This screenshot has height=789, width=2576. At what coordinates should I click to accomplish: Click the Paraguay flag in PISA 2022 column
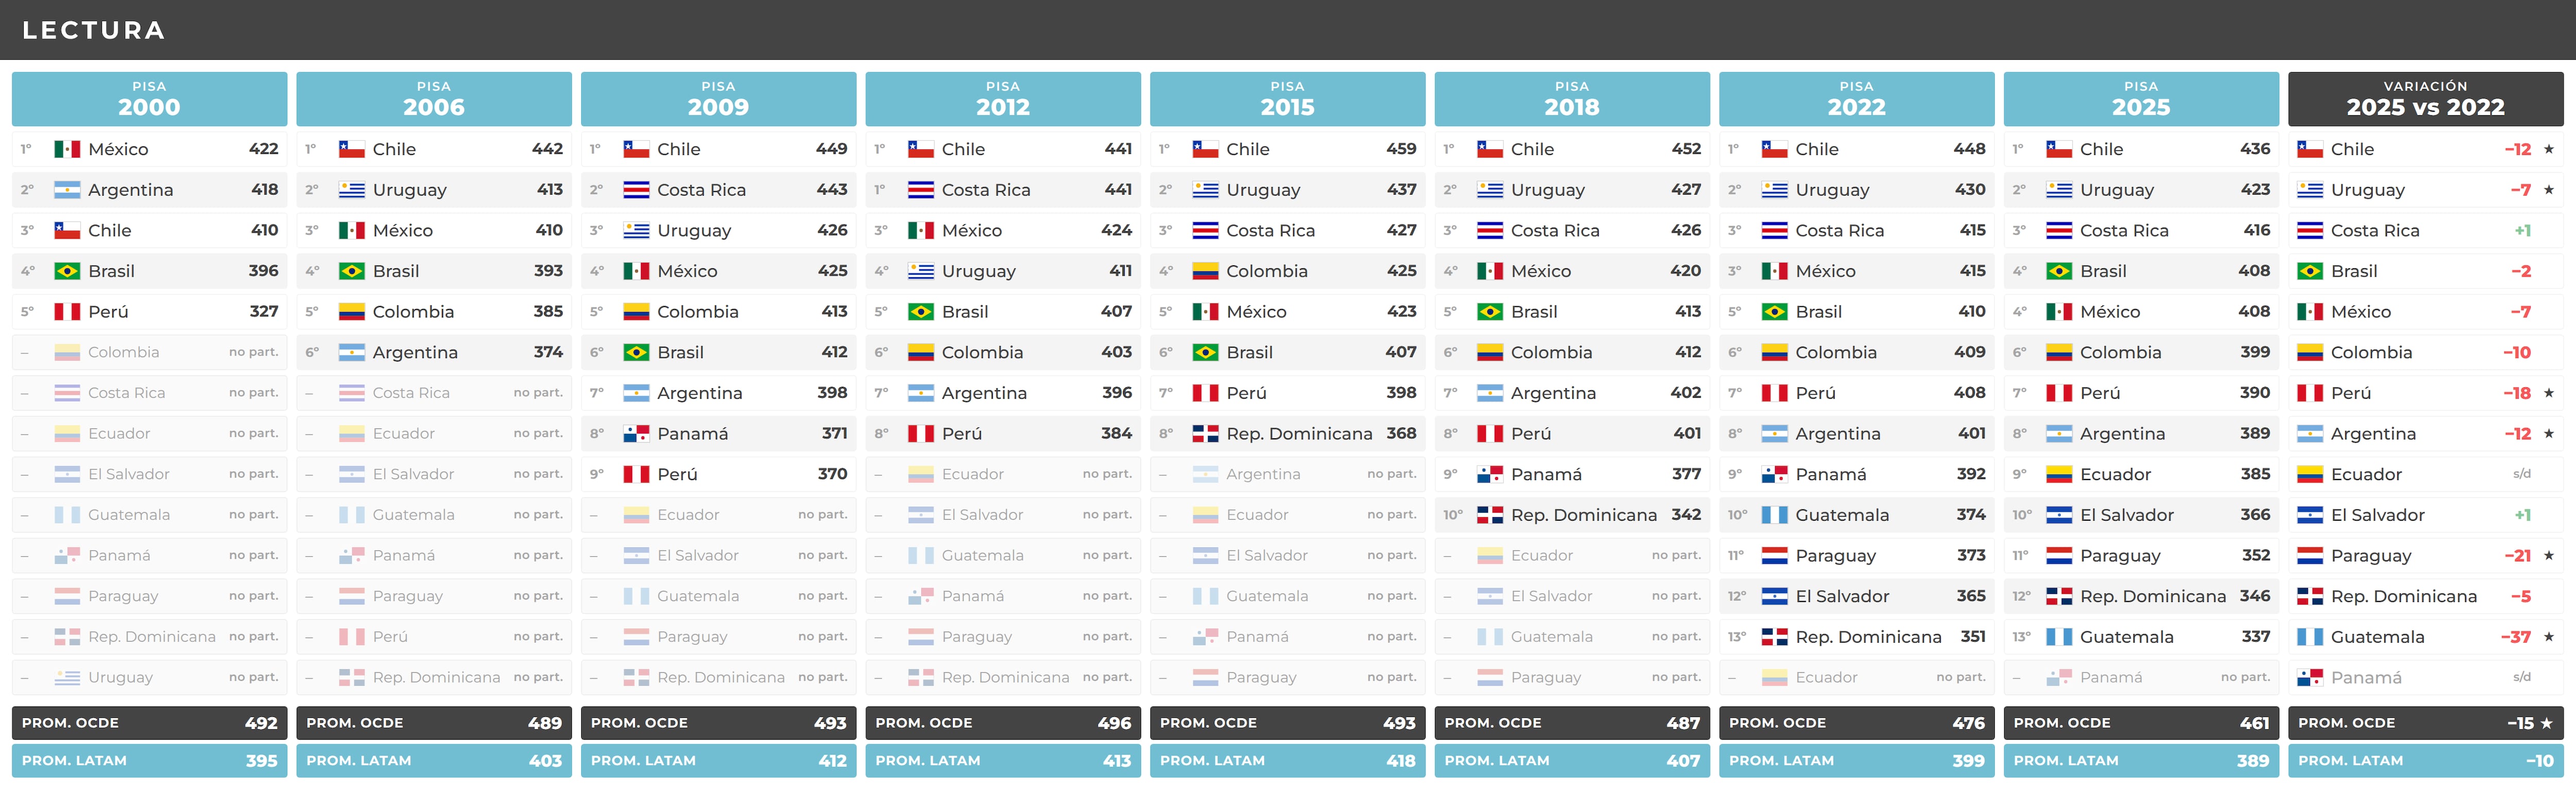(1775, 556)
